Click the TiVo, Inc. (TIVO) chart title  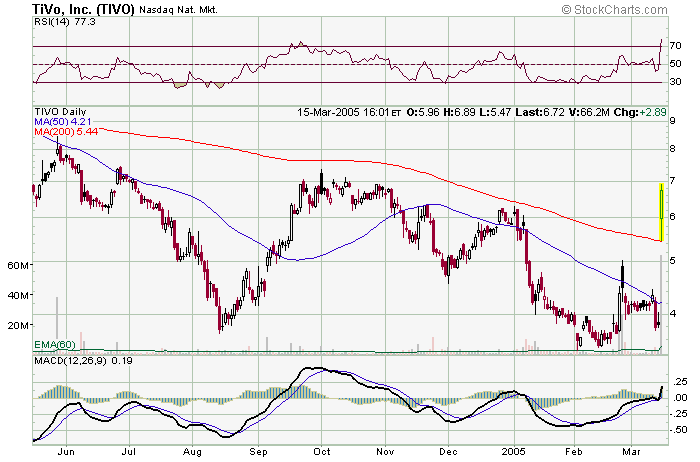point(83,9)
